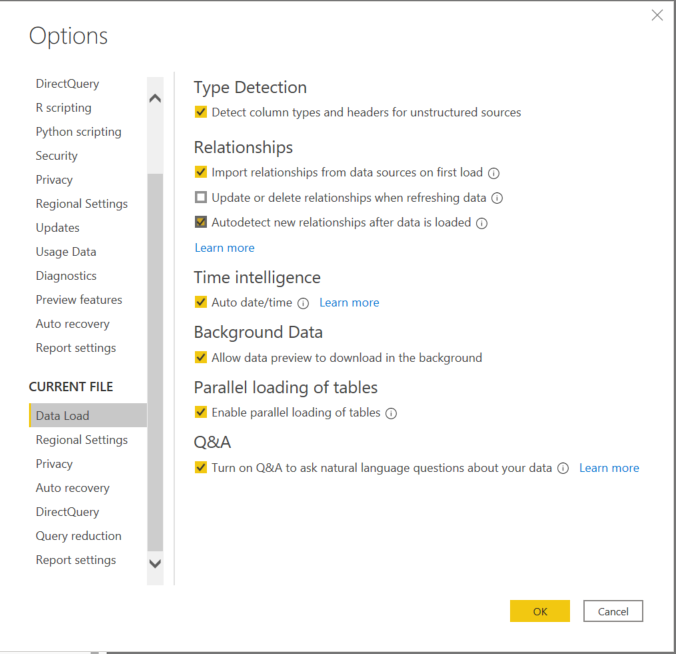Click the sidebar vertical scrollbar thumb
Image resolution: width=676 pixels, height=654 pixels.
[155, 362]
